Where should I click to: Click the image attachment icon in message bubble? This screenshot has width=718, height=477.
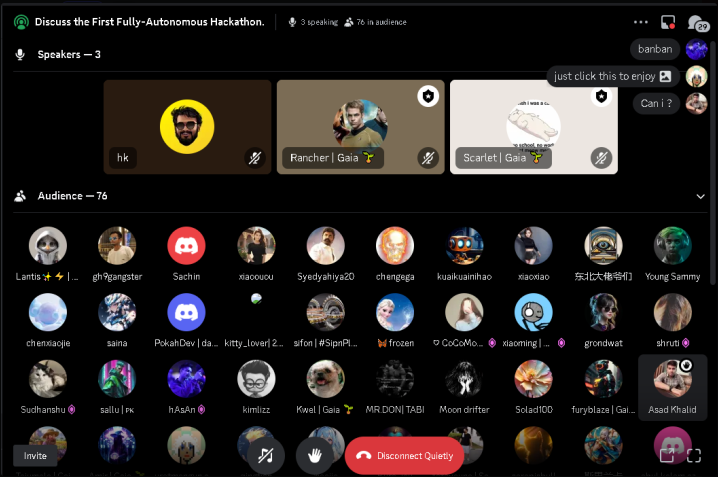pos(665,76)
